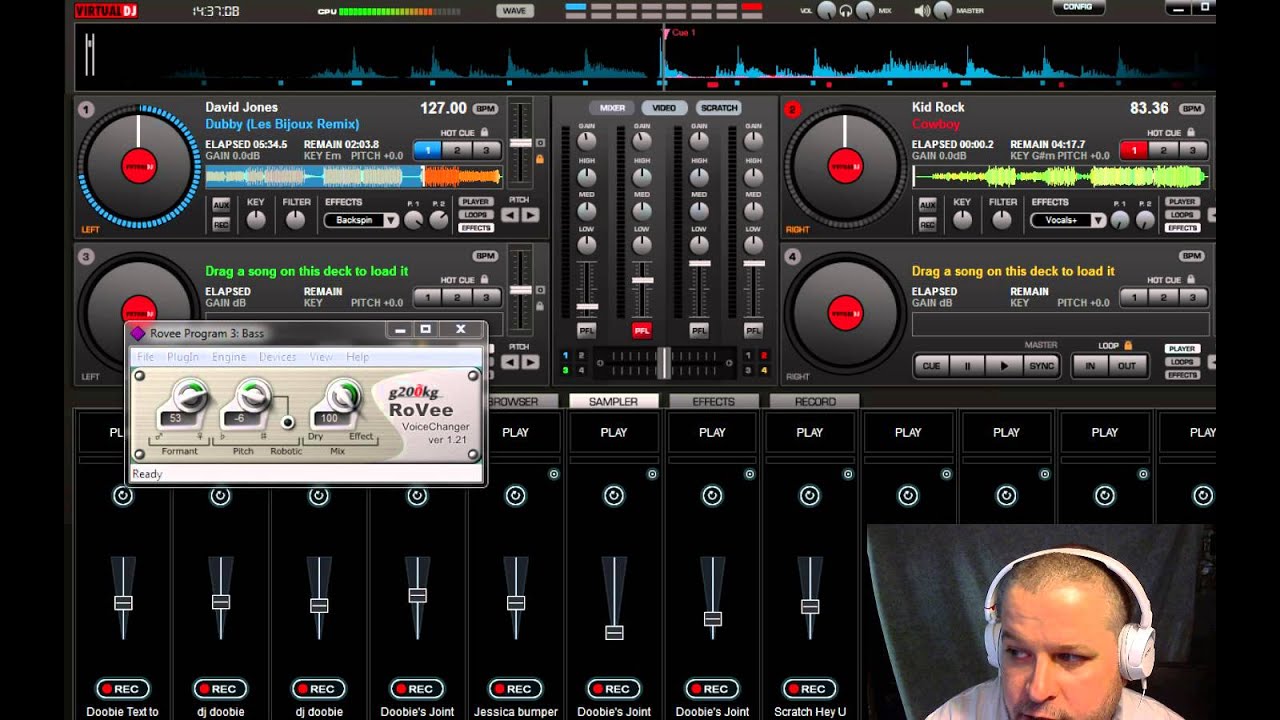Turn the Mix knob in Rovee
The image size is (1280, 720).
click(343, 396)
